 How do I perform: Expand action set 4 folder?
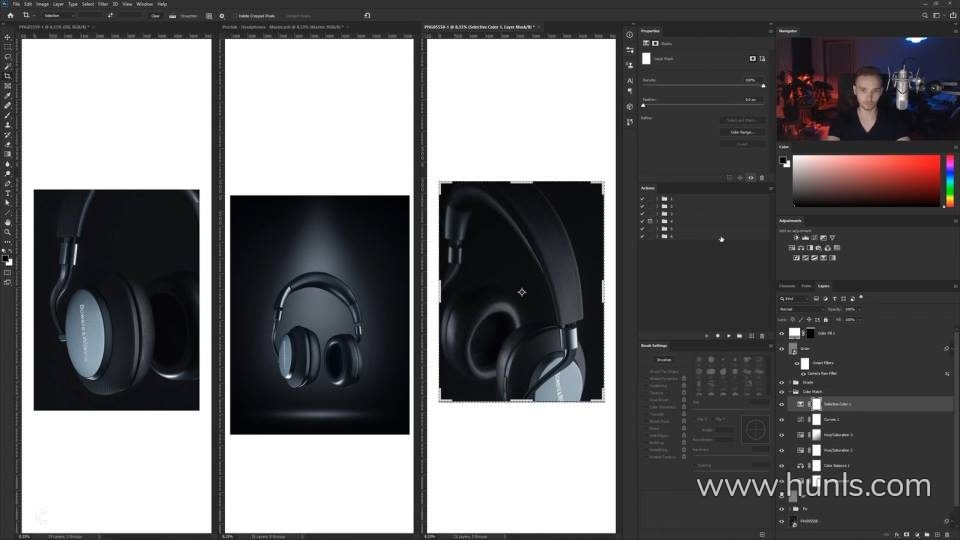[x=657, y=221]
